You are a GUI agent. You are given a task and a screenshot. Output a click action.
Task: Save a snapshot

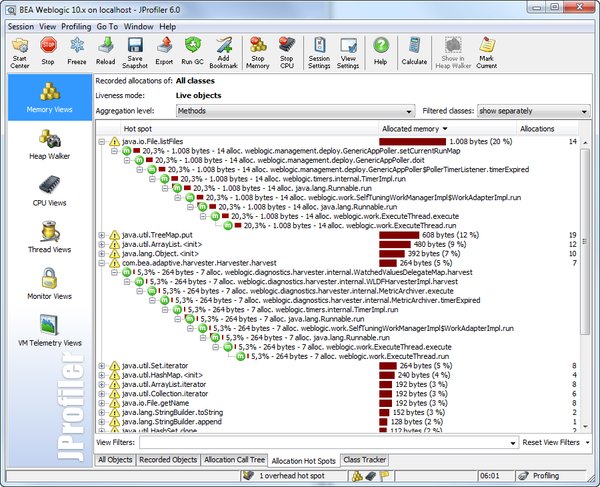[135, 53]
